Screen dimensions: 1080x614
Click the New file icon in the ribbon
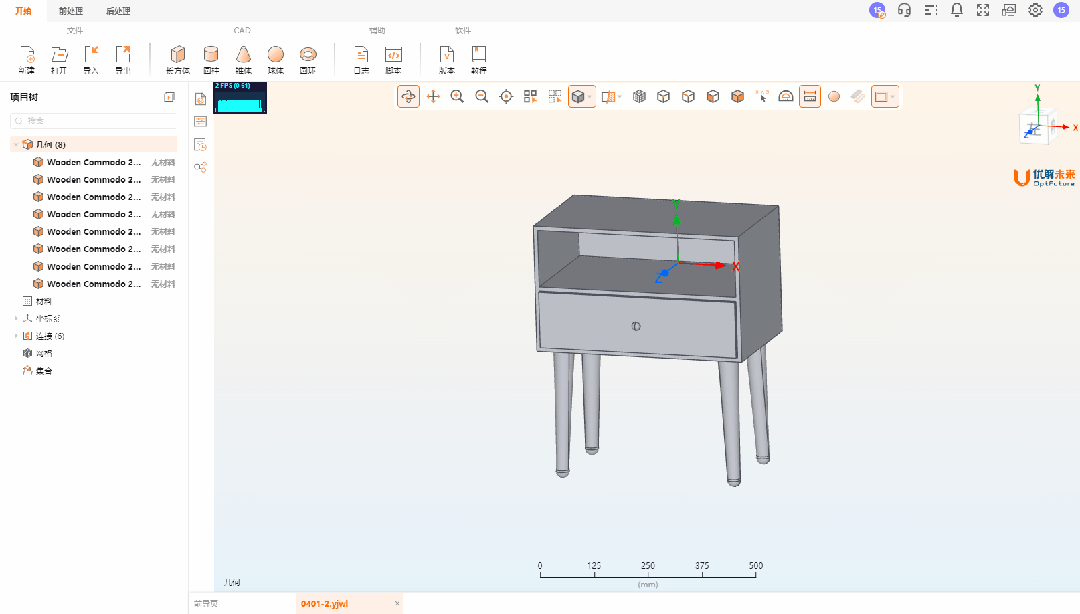[x=27, y=55]
